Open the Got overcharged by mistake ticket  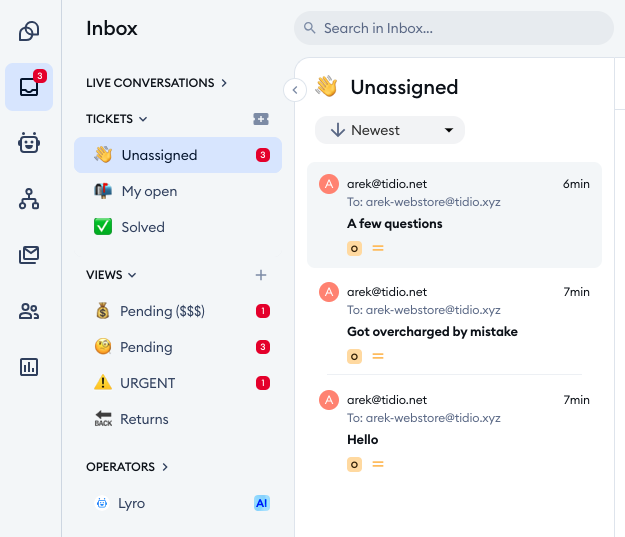click(x=454, y=321)
